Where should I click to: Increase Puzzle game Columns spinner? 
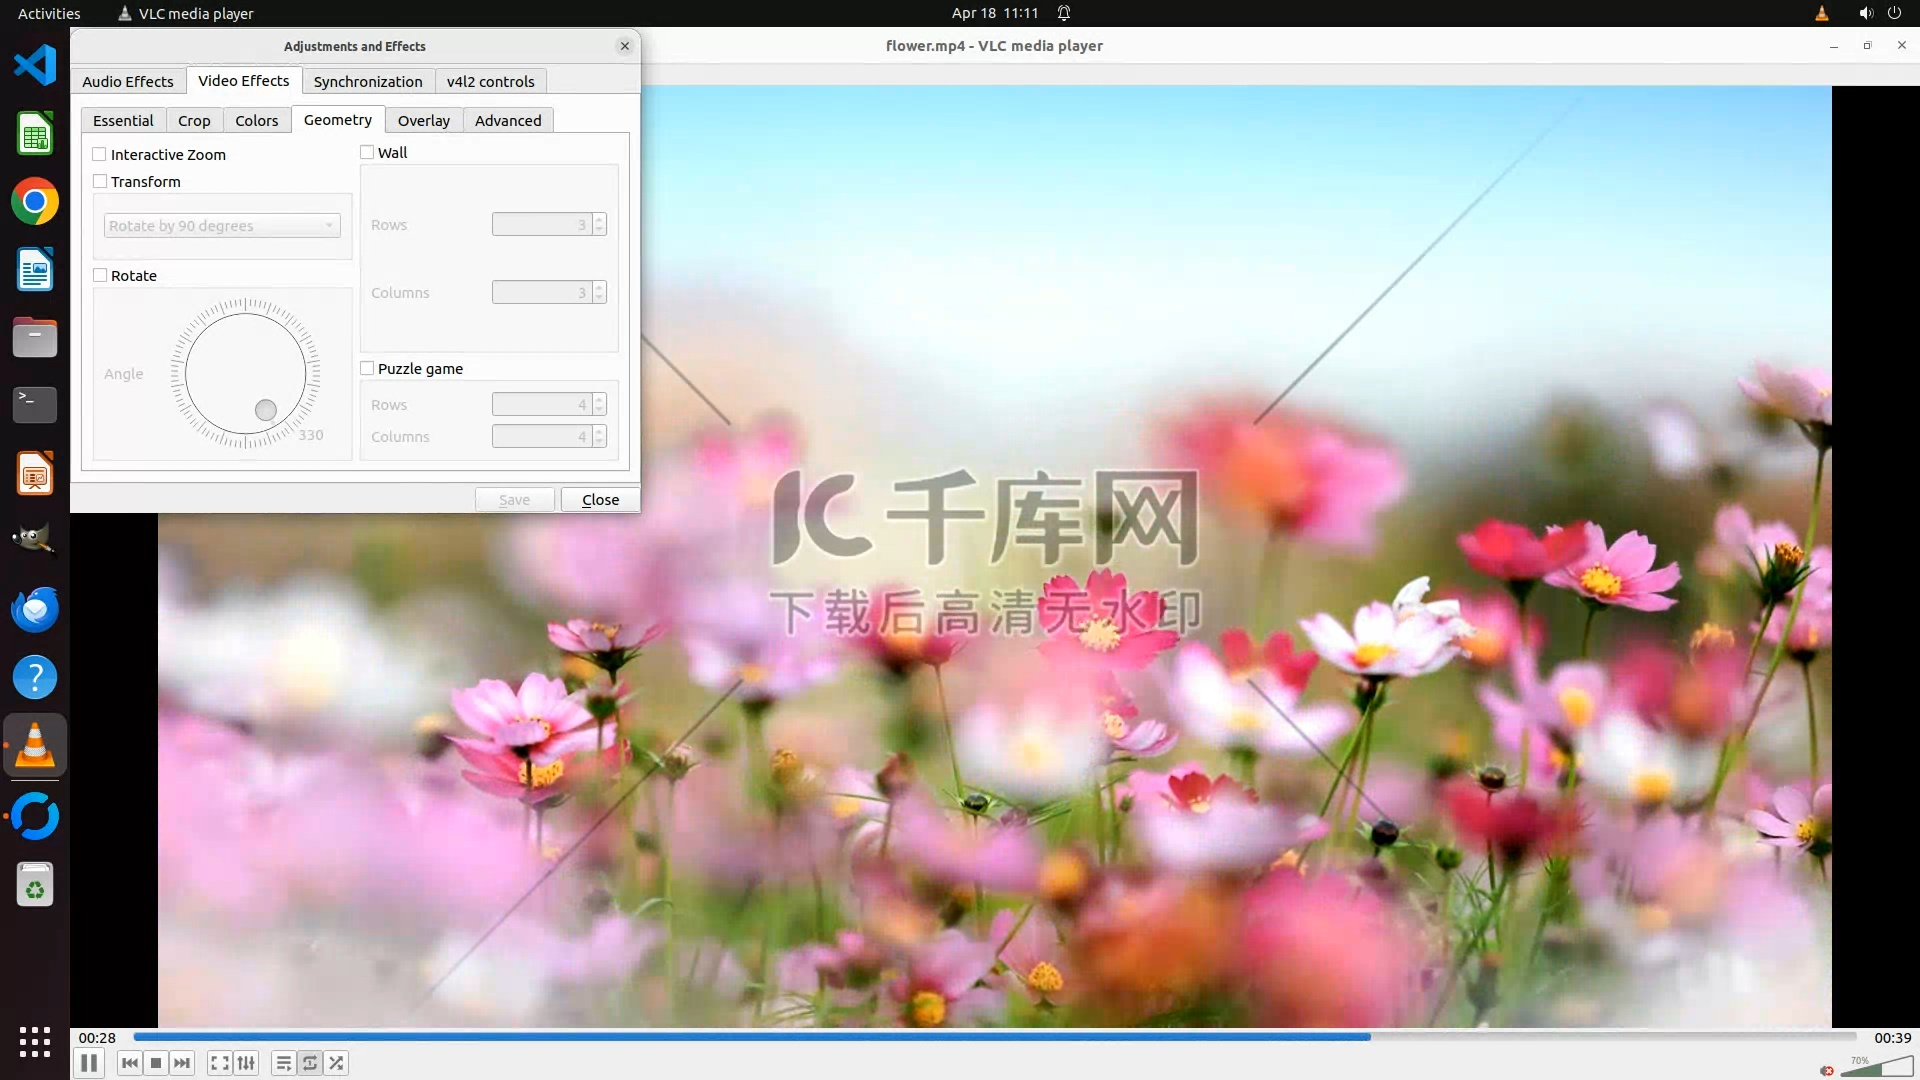[x=599, y=431]
